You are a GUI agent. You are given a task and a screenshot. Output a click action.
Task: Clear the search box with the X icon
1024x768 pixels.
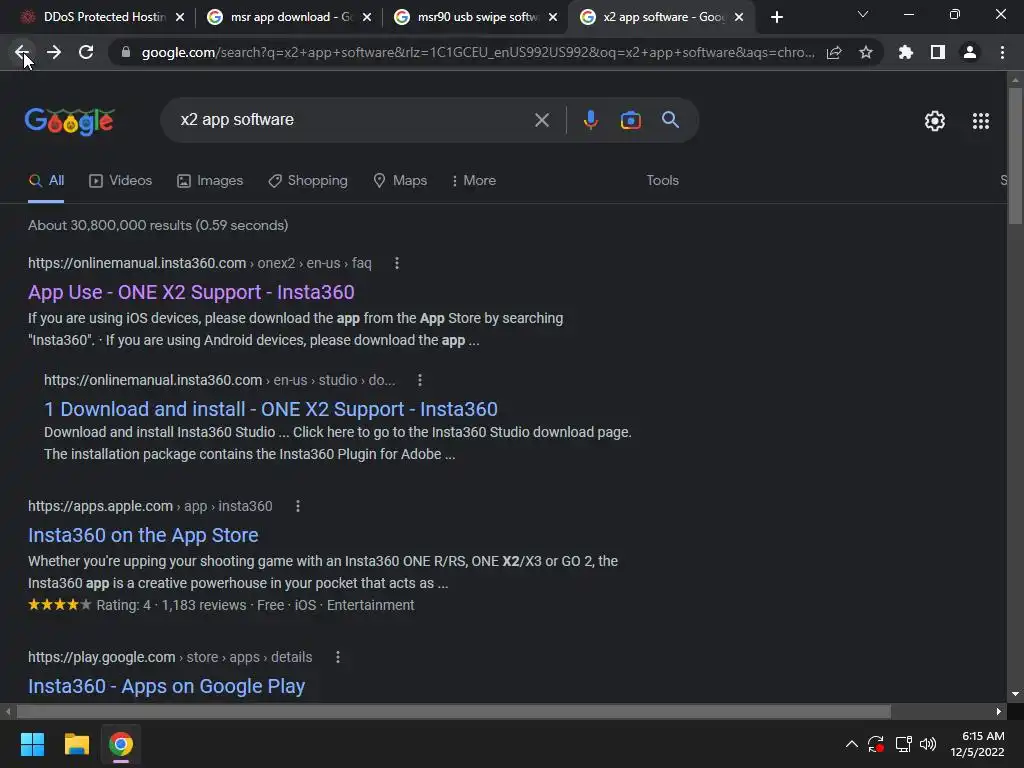pyautogui.click(x=542, y=120)
